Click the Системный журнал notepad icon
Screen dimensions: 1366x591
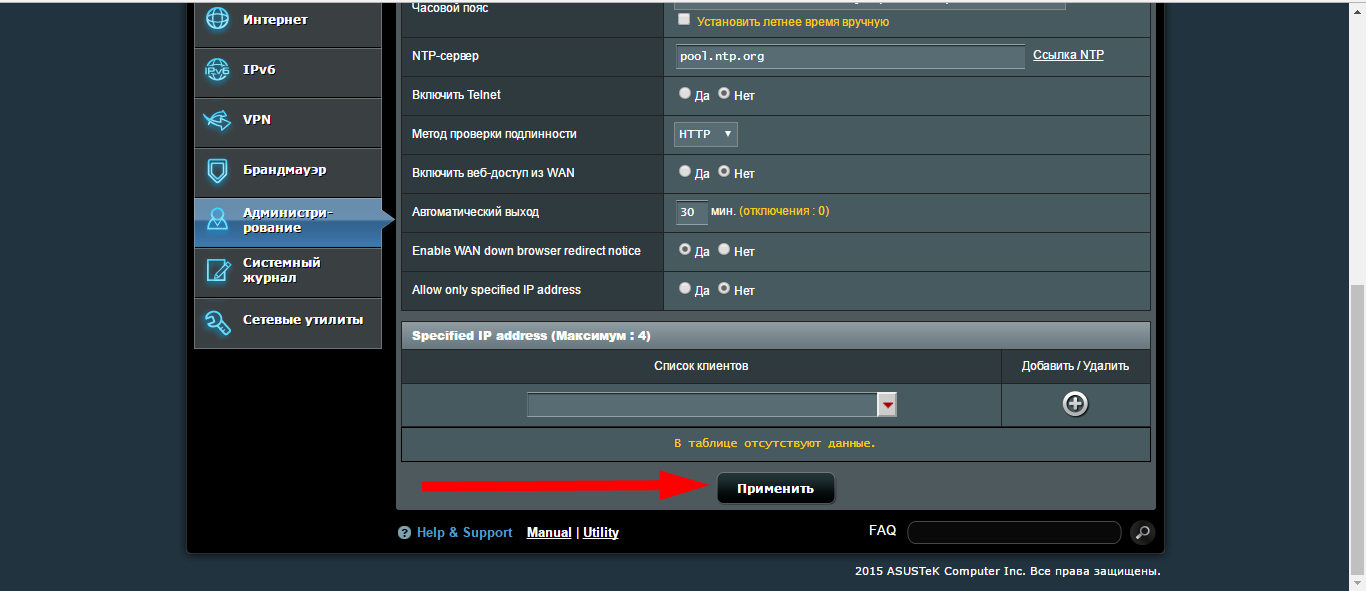(218, 270)
